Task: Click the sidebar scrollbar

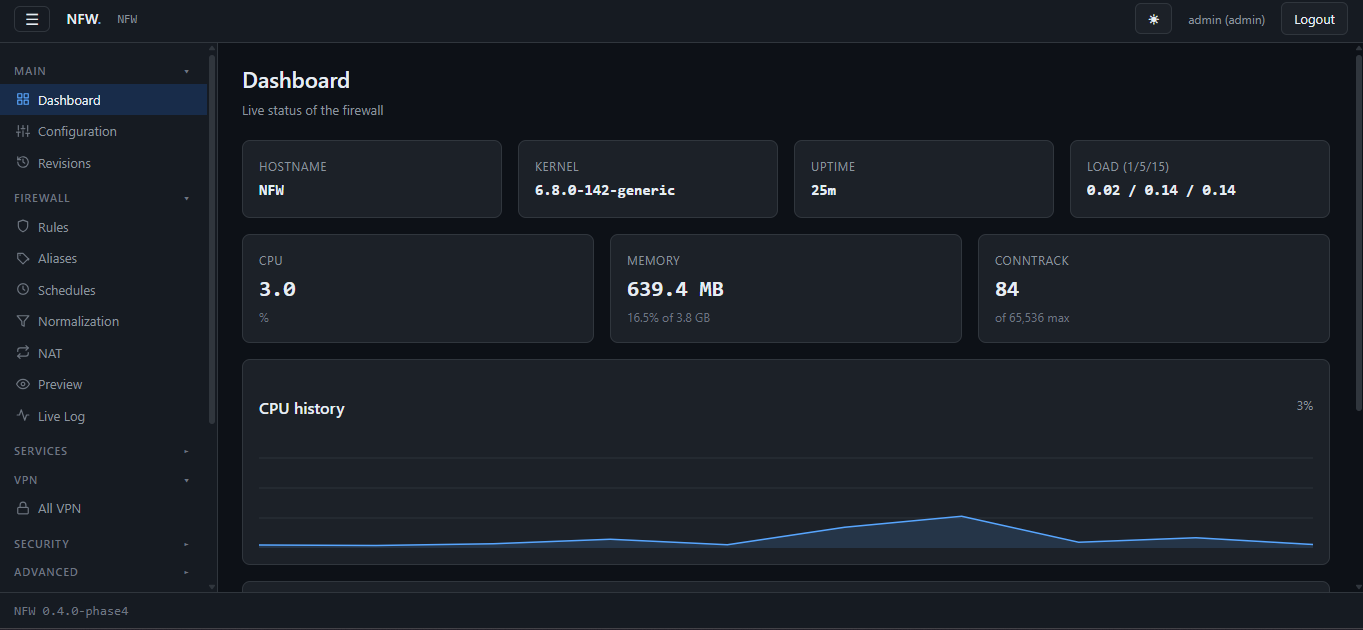Action: pos(212,240)
